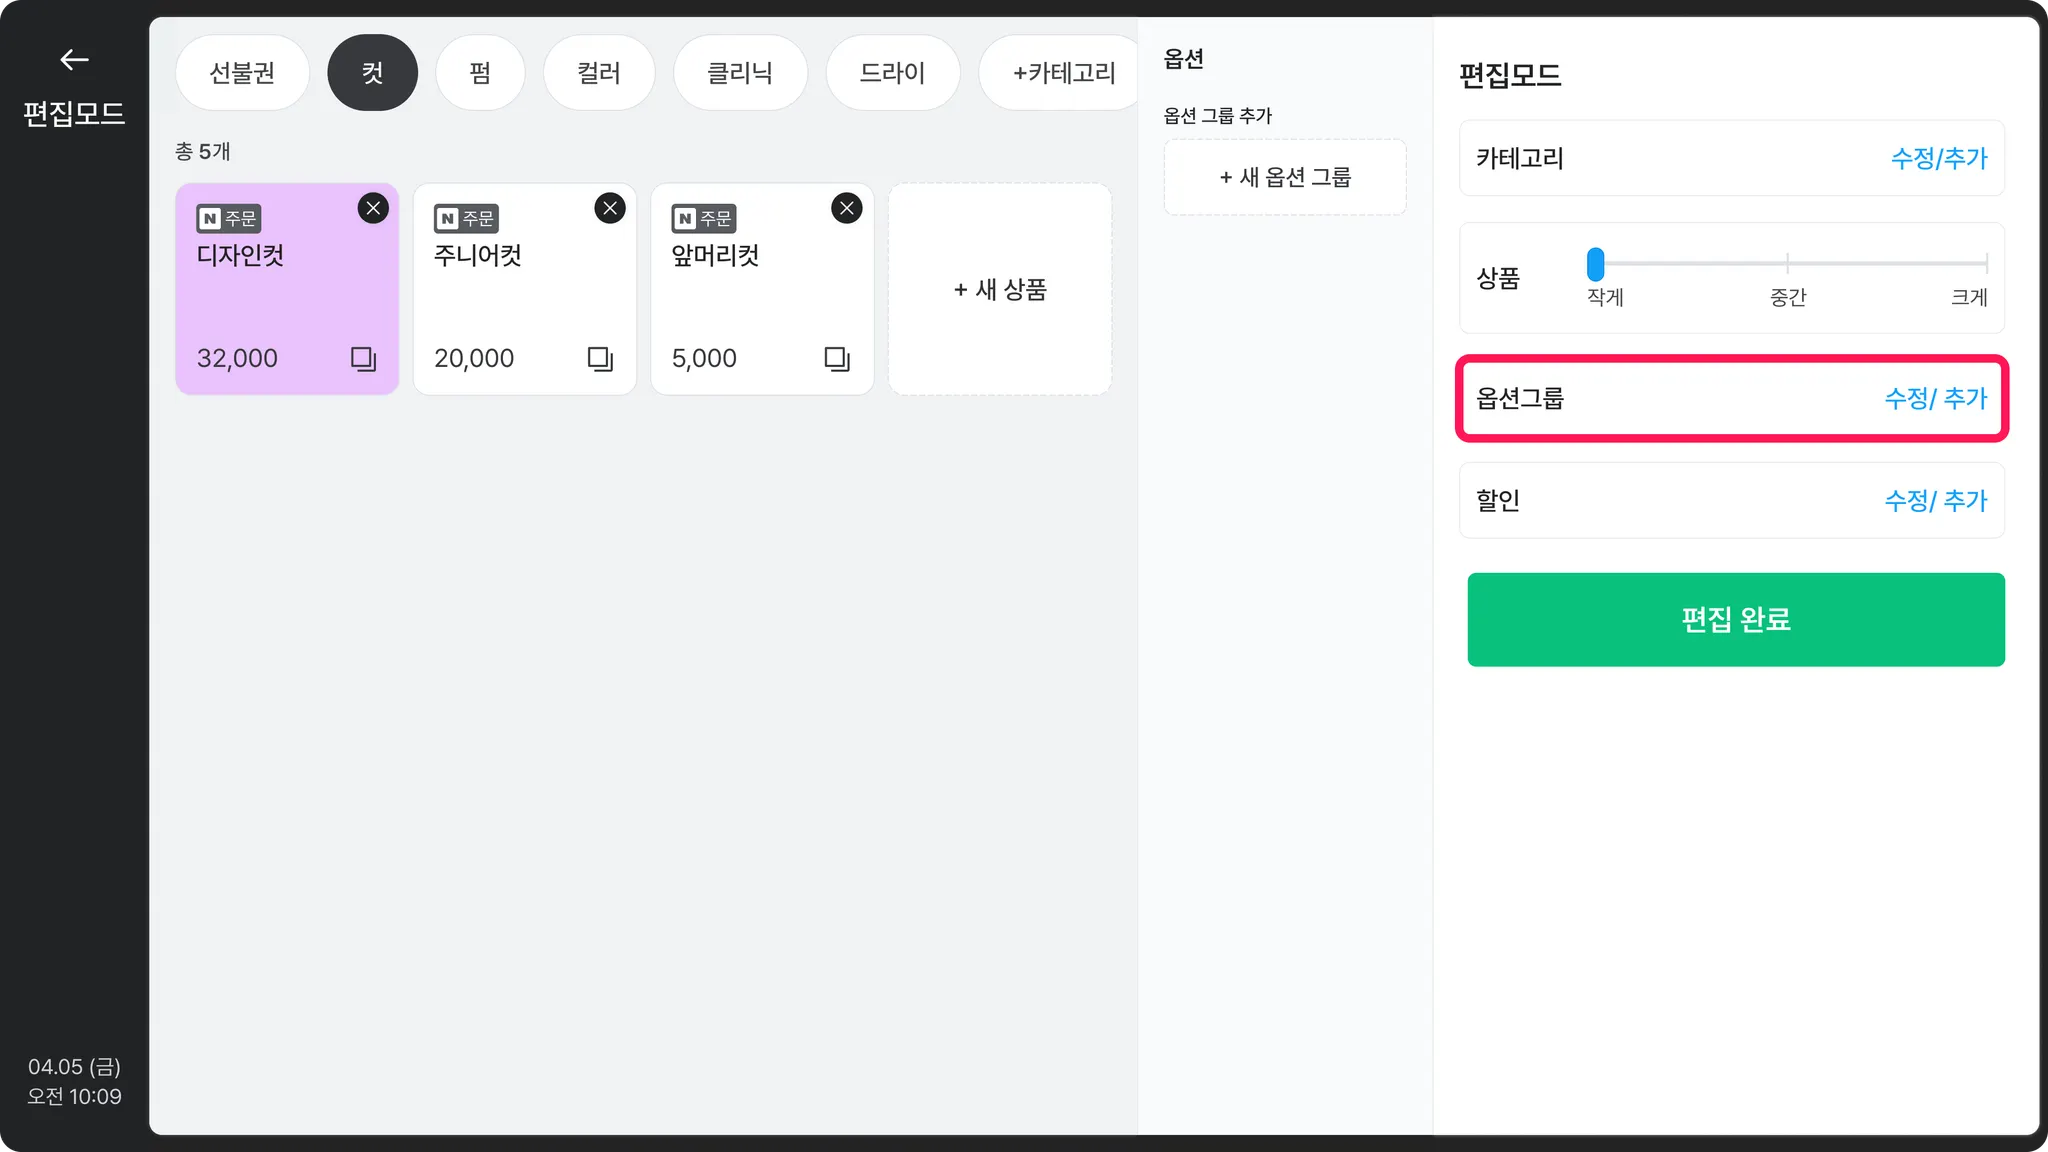The width and height of the screenshot is (2048, 1152).
Task: Click 카테고리 수정/추가 link
Action: pos(1938,158)
